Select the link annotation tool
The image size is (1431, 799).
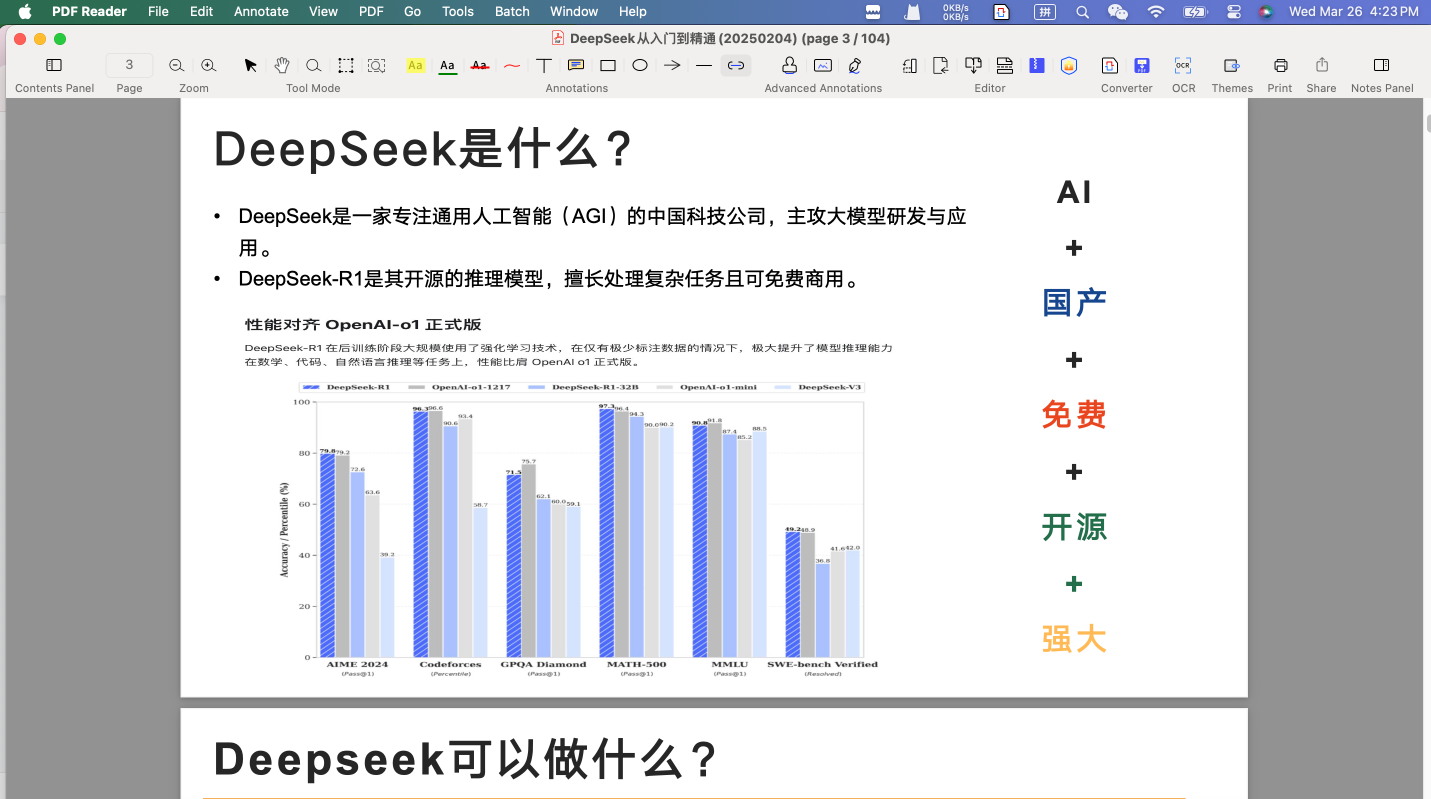[736, 65]
